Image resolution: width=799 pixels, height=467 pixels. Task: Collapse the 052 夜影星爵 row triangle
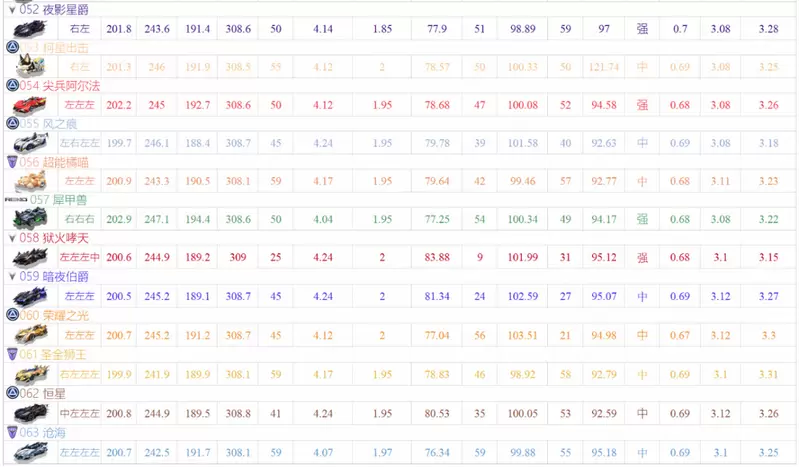12,10
